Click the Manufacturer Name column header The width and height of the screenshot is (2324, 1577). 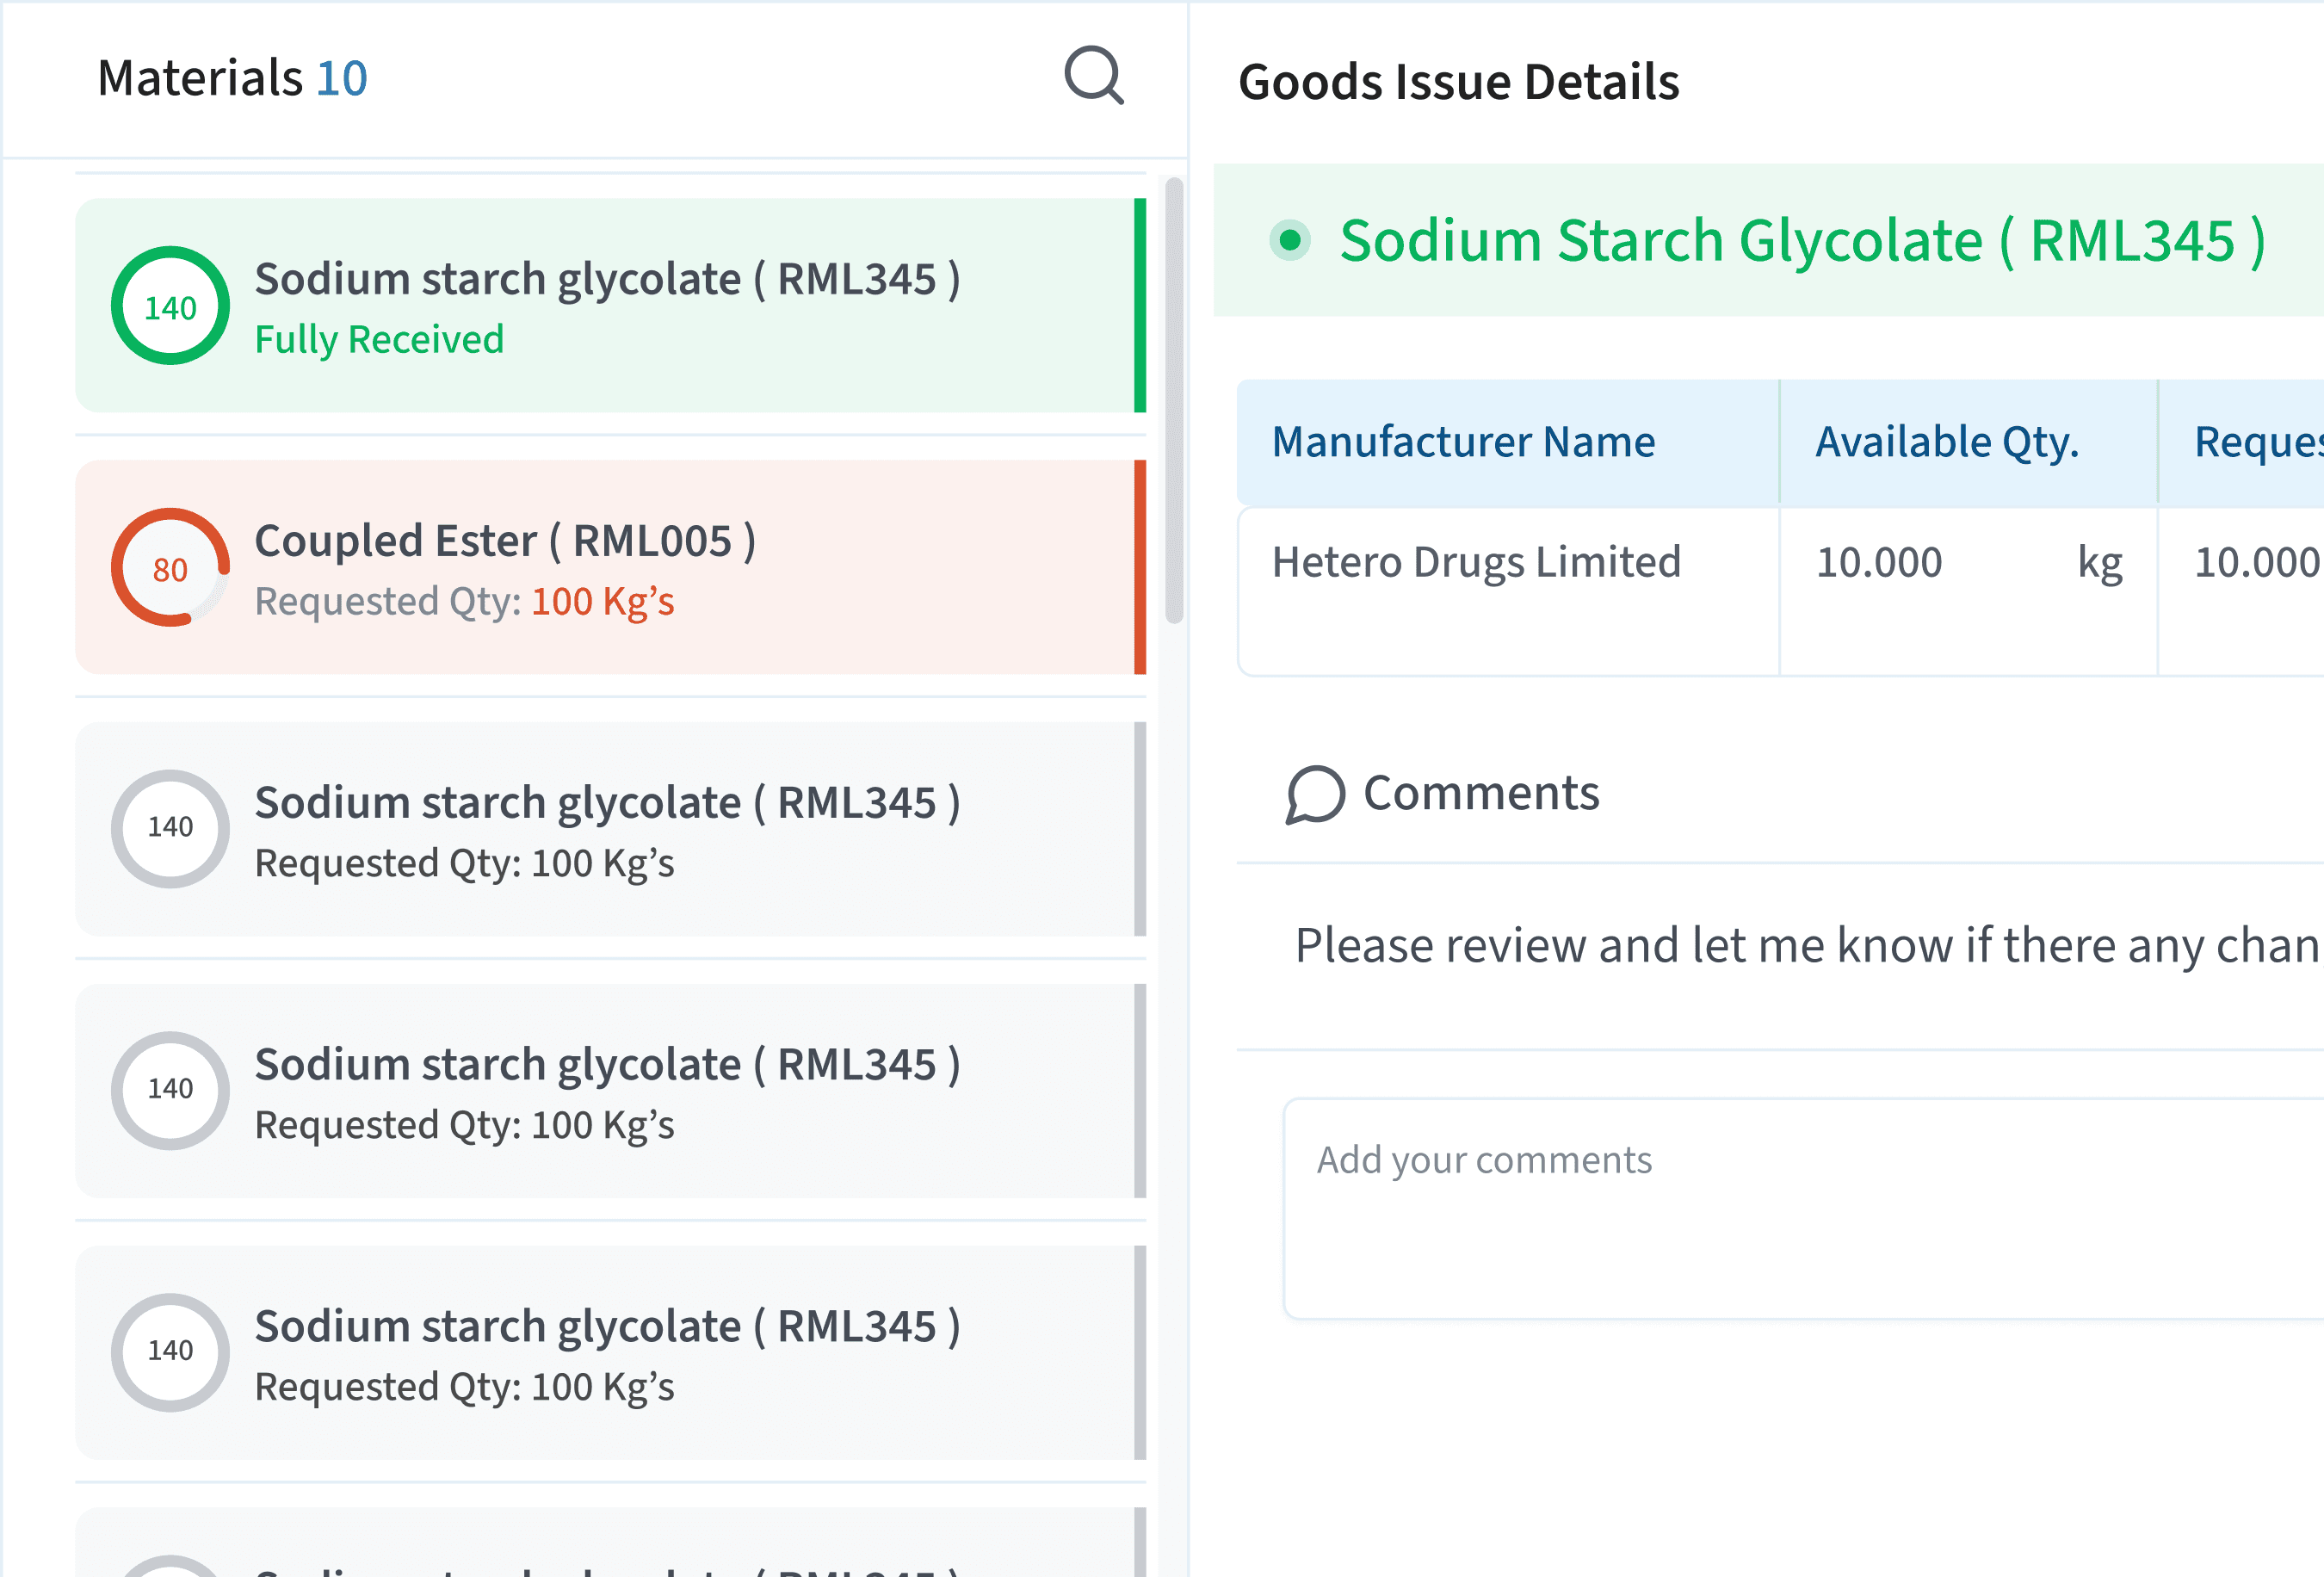click(1463, 442)
